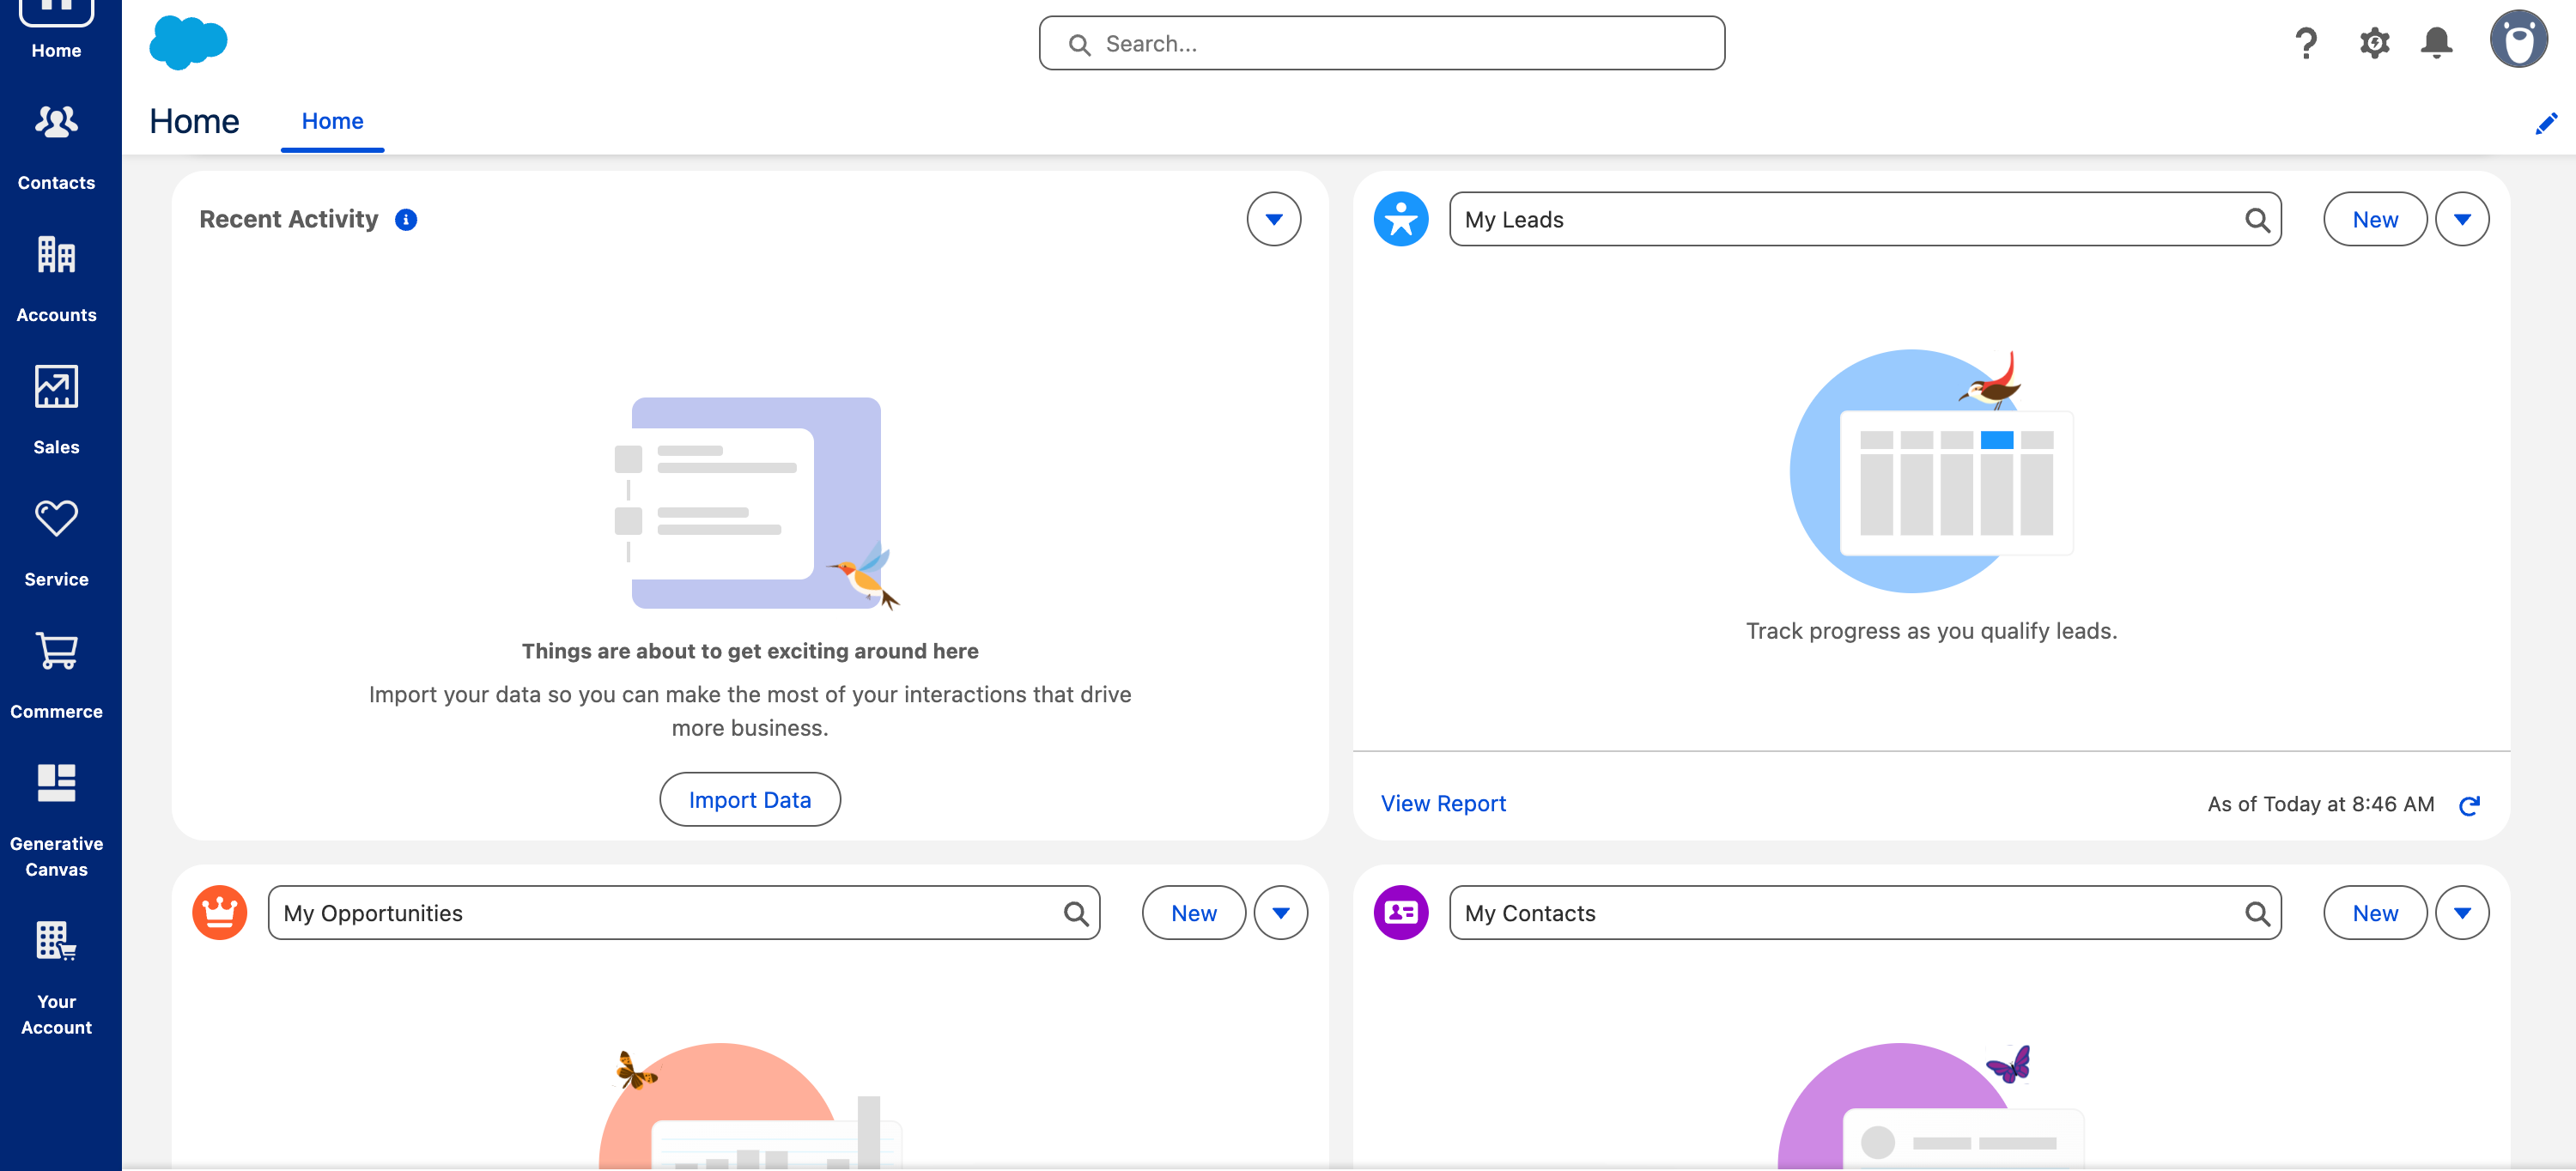Click the My Leads star-person icon
Viewport: 2576px width, 1171px height.
(x=1401, y=219)
